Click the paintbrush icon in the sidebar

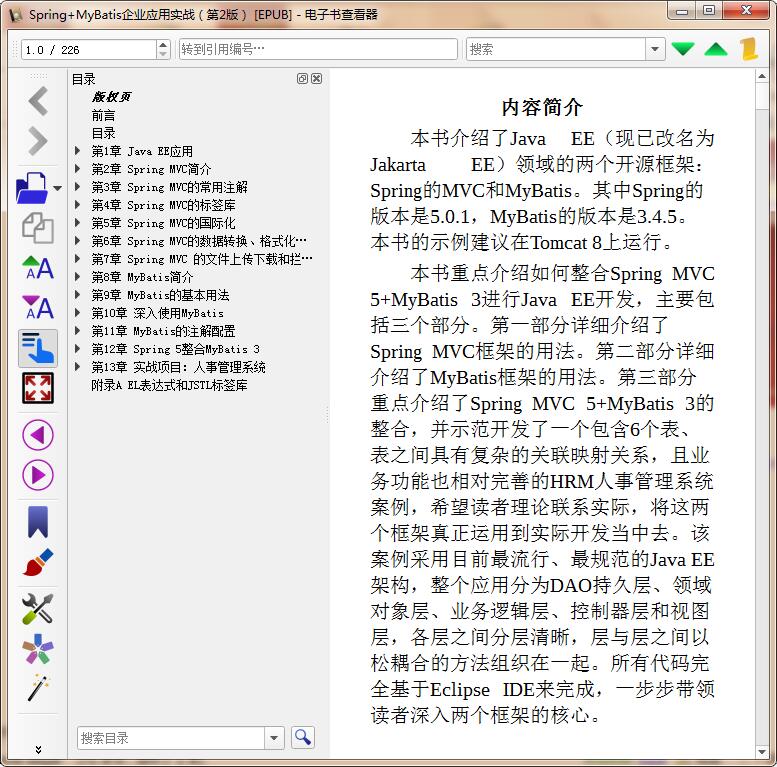(38, 562)
